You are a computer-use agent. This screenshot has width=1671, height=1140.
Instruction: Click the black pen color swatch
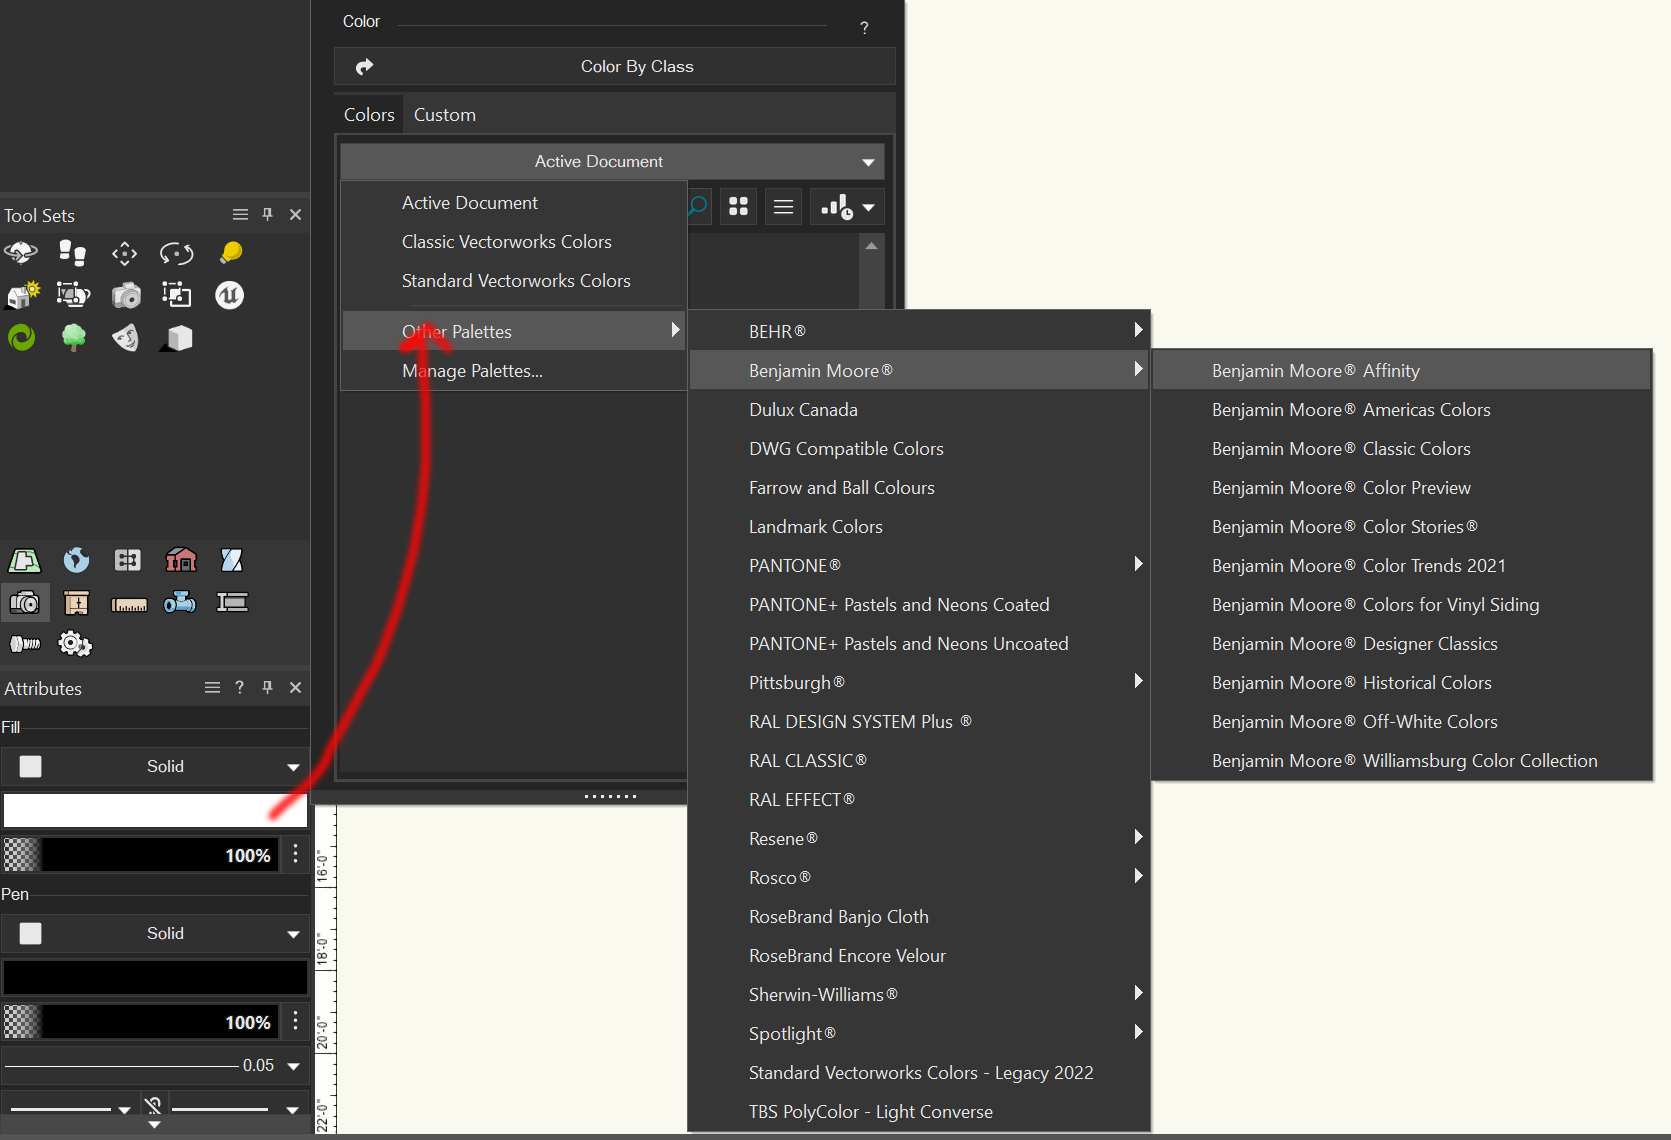[x=155, y=977]
